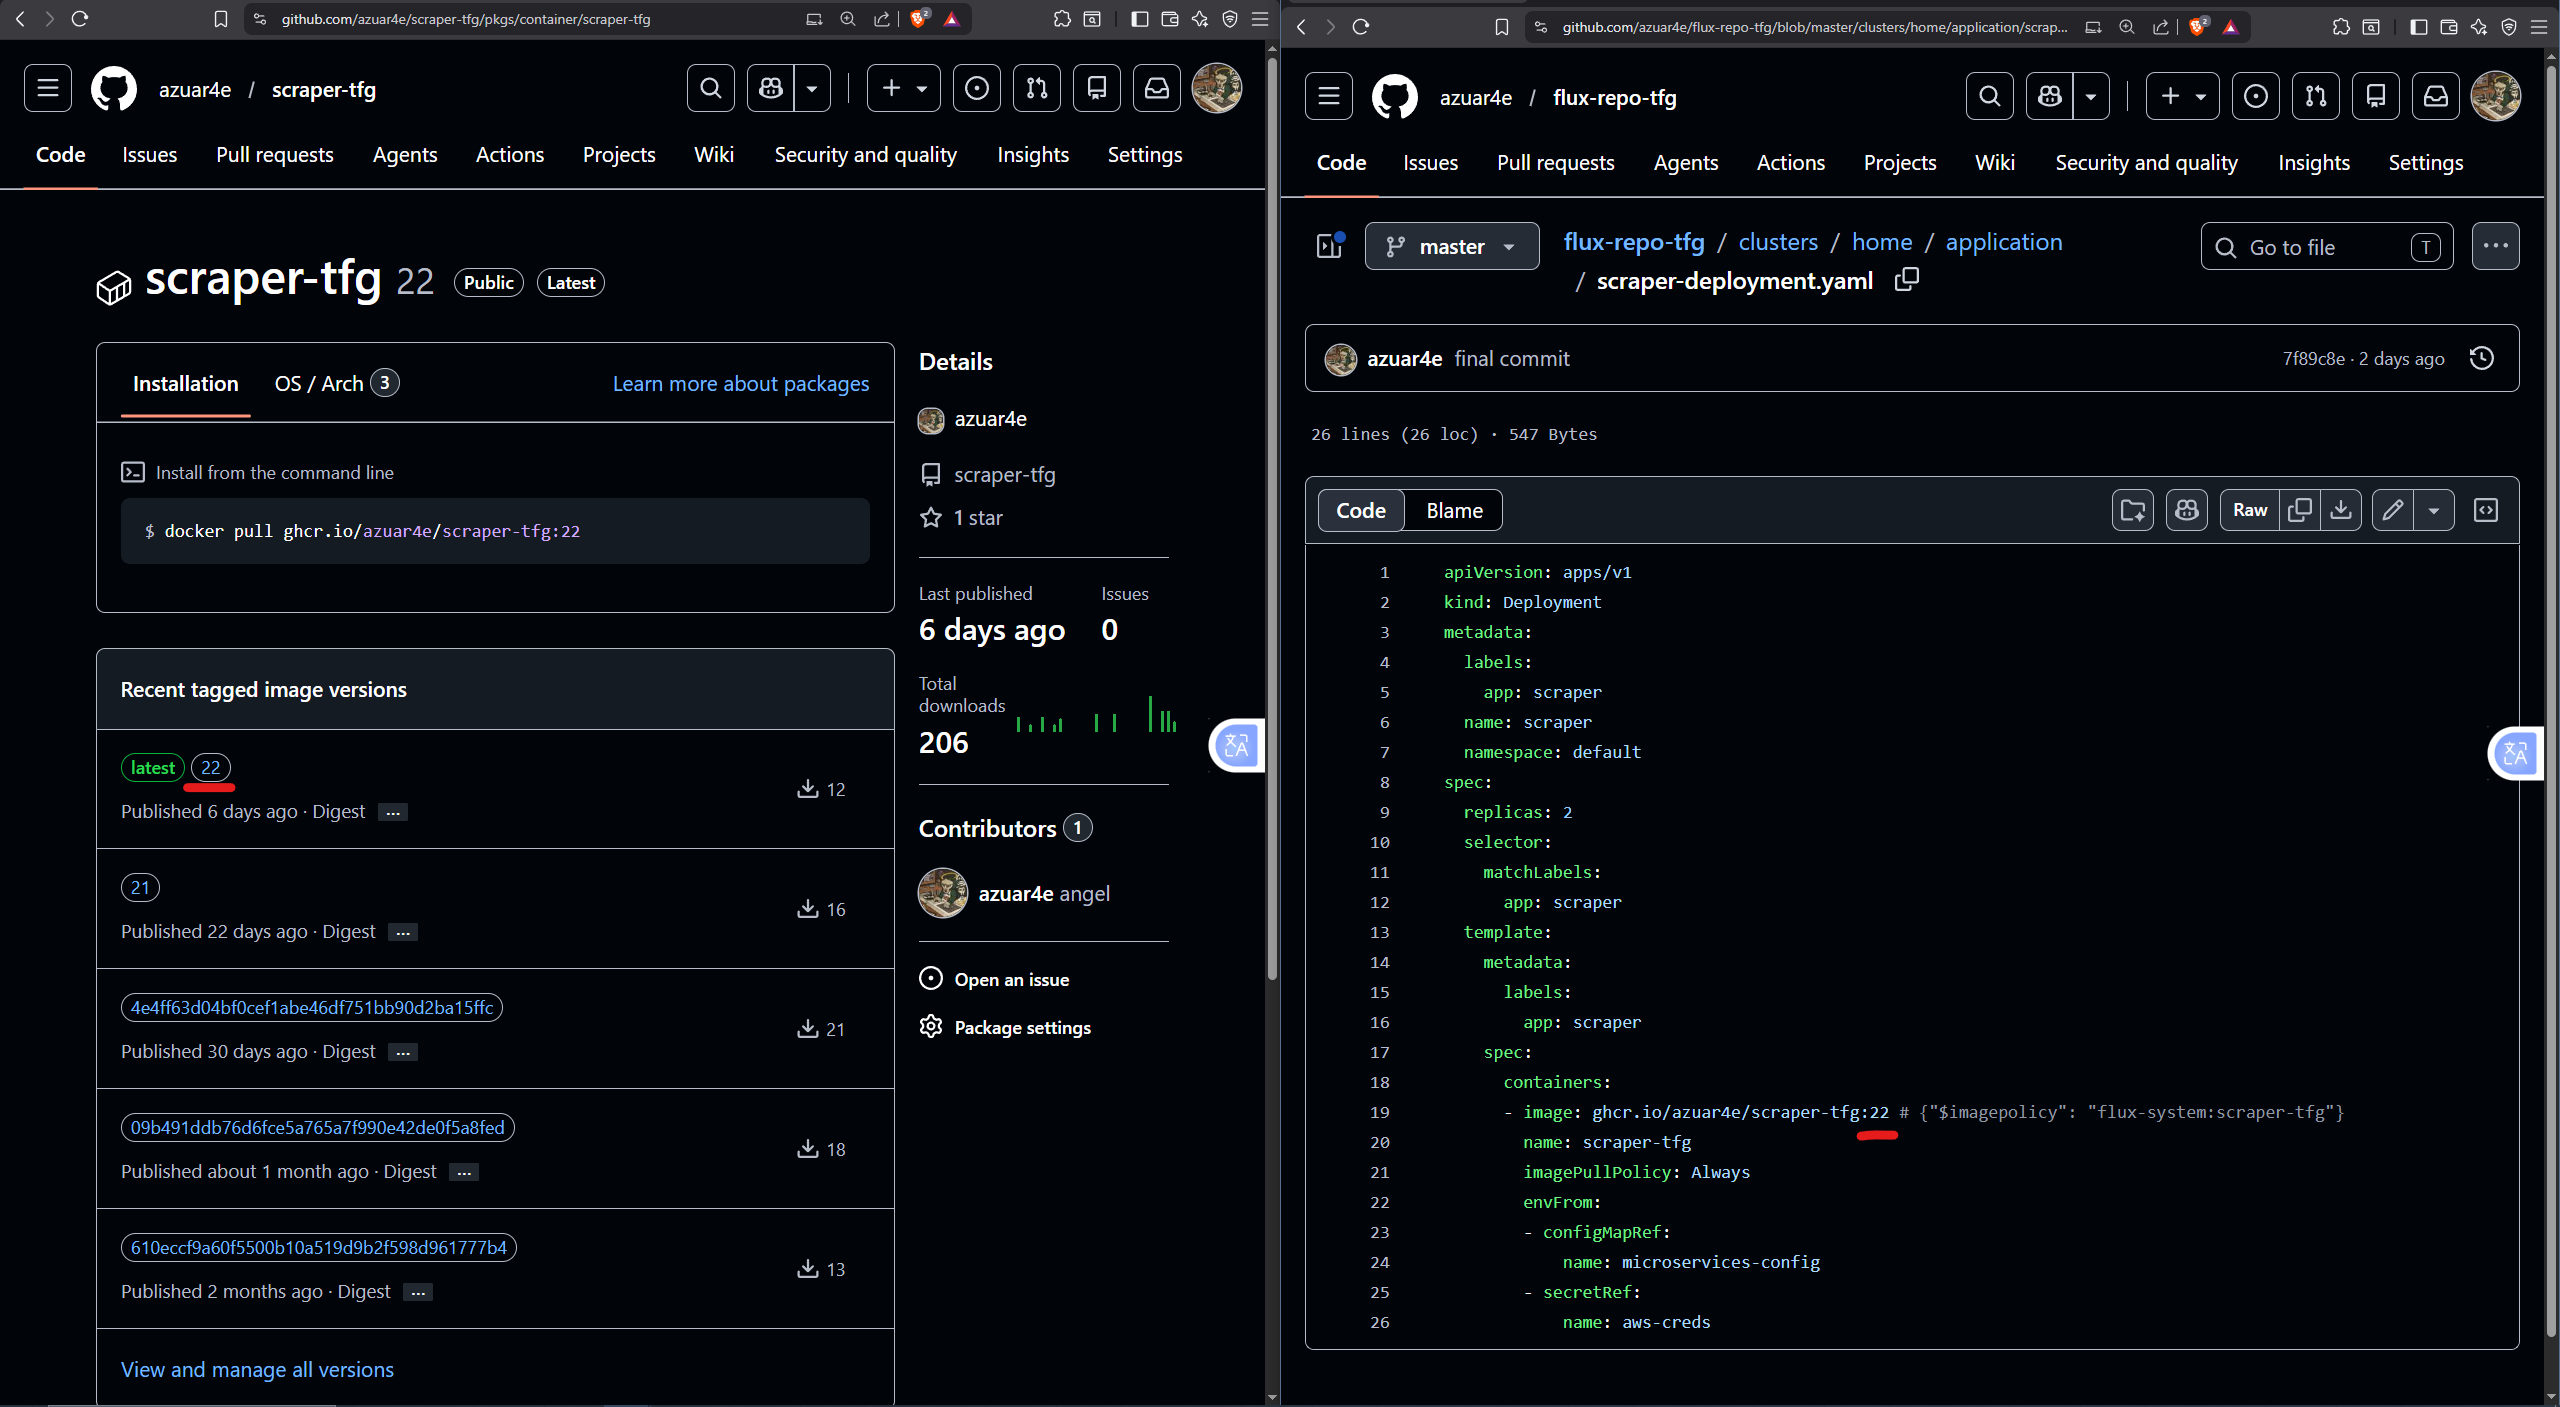Expand Copilot dropdown arrow in left window

click(x=812, y=89)
